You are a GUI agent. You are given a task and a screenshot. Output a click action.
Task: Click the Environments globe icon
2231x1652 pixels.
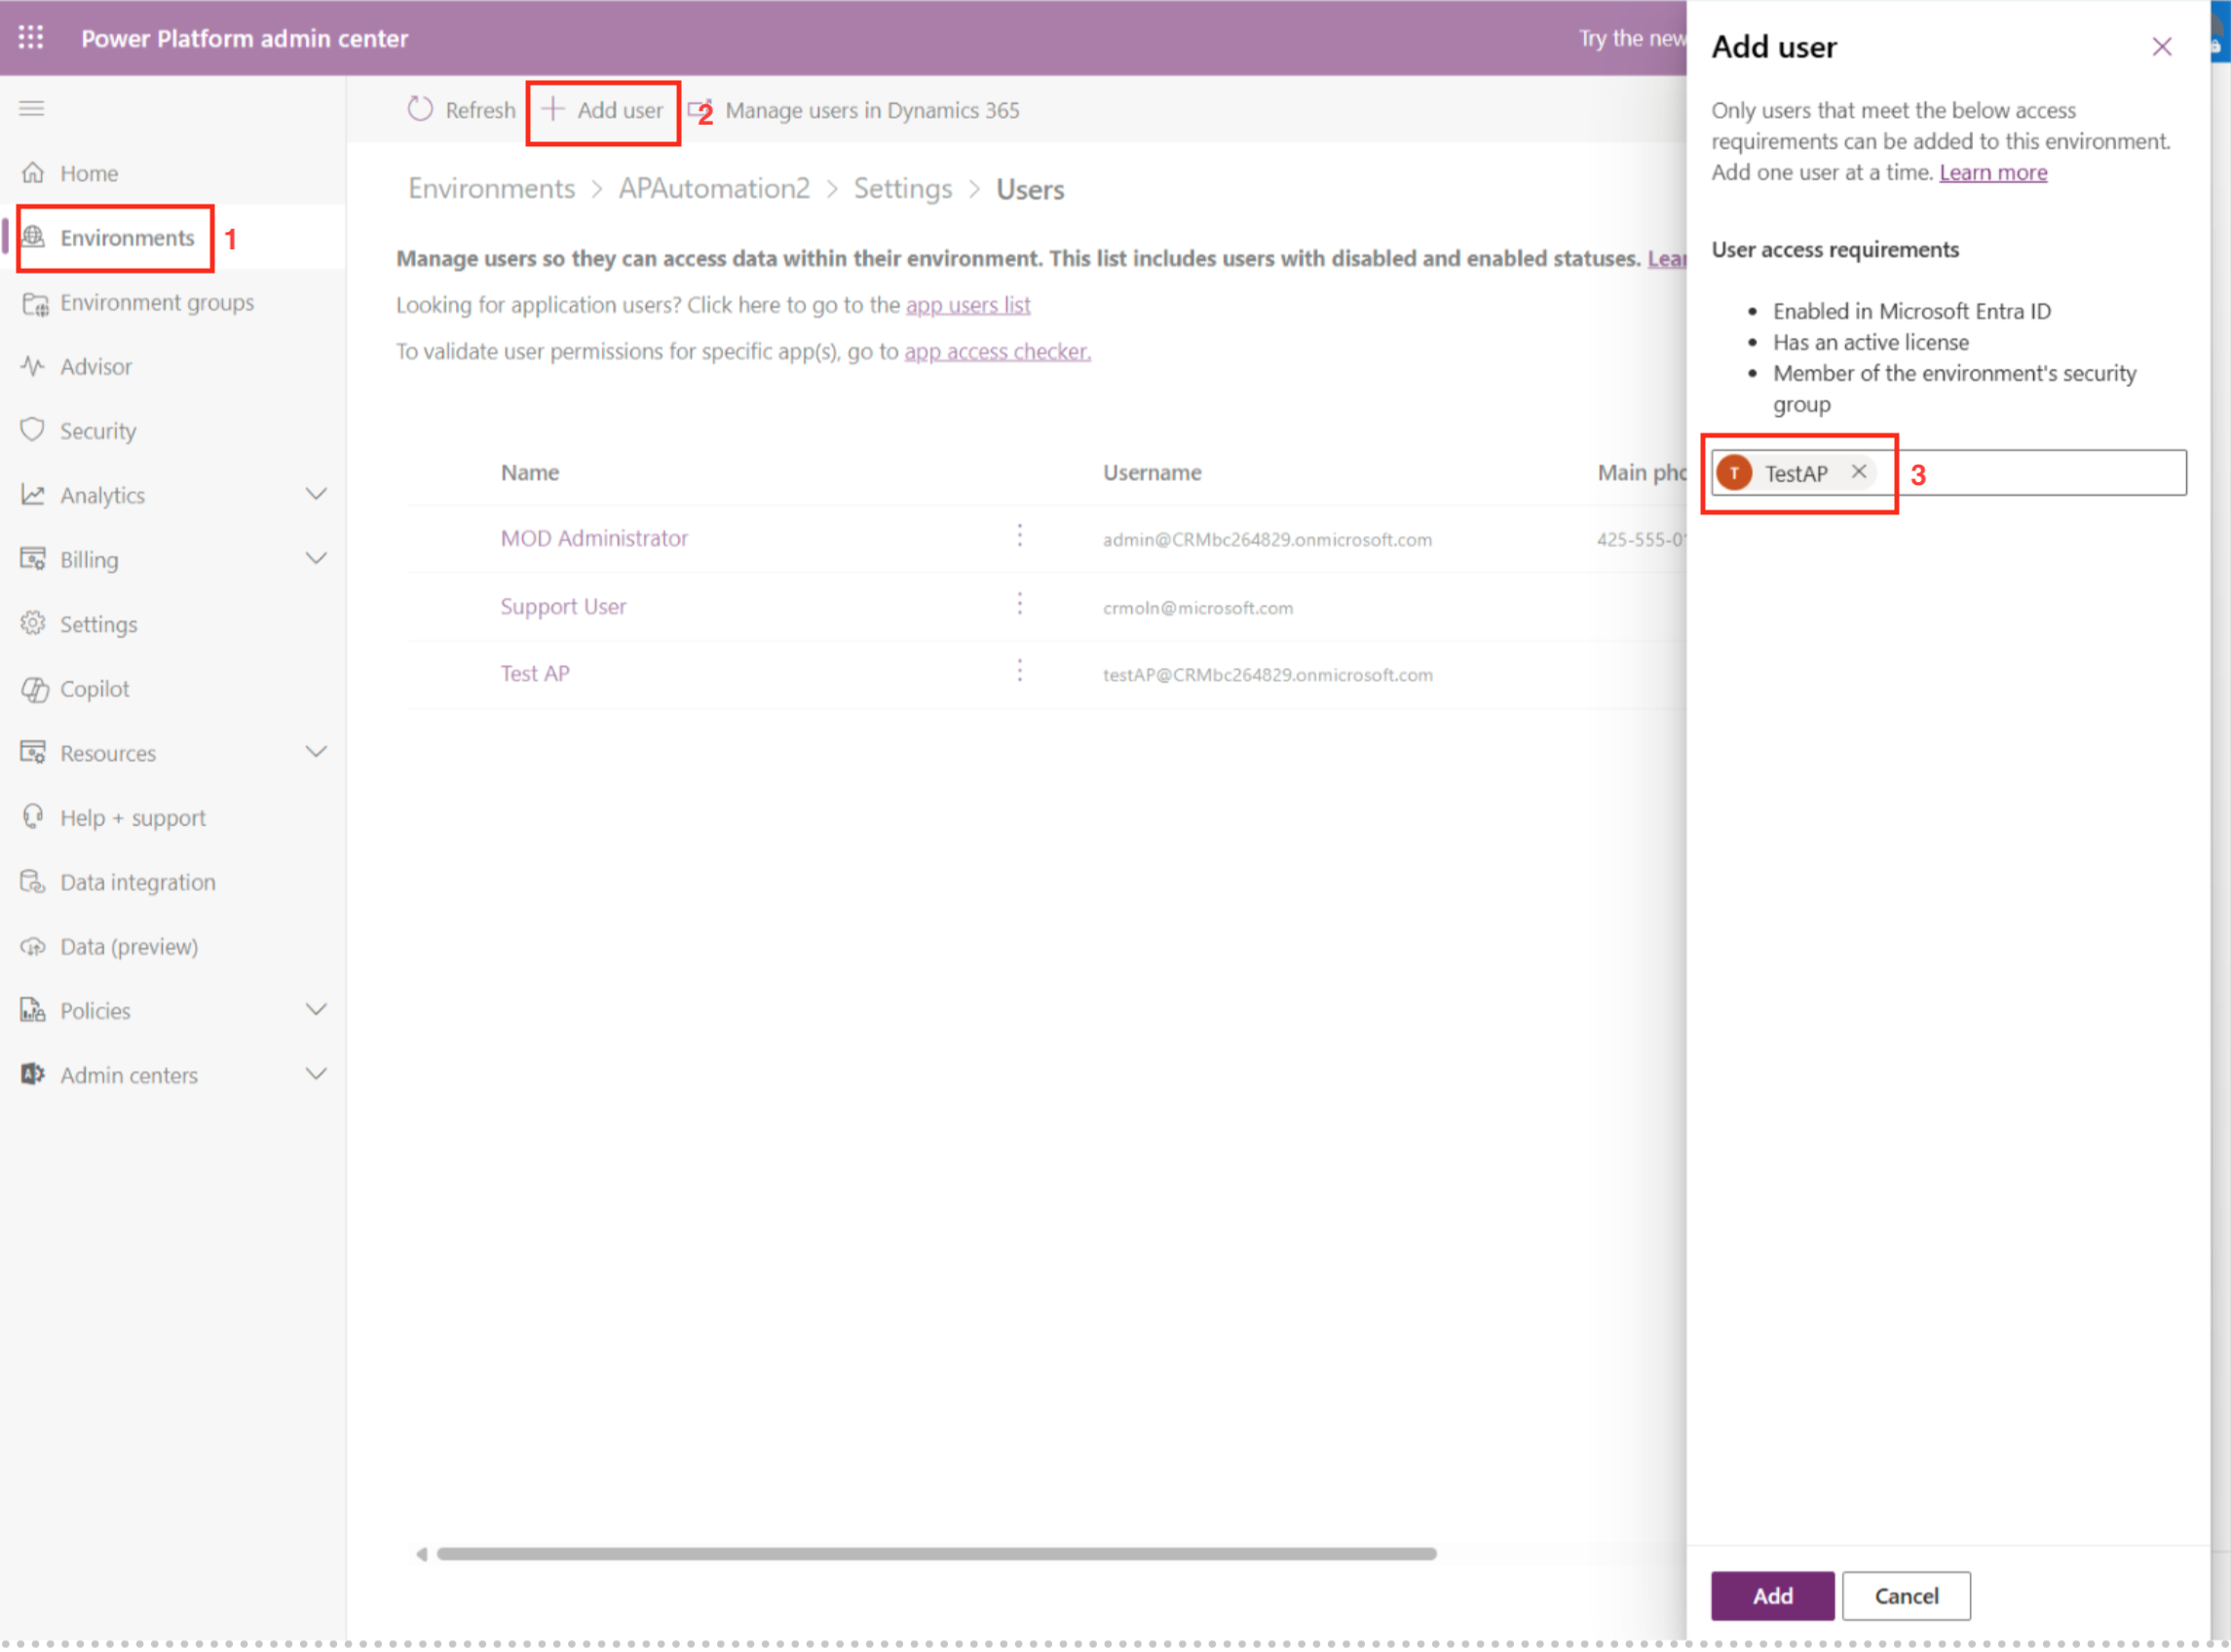[33, 237]
